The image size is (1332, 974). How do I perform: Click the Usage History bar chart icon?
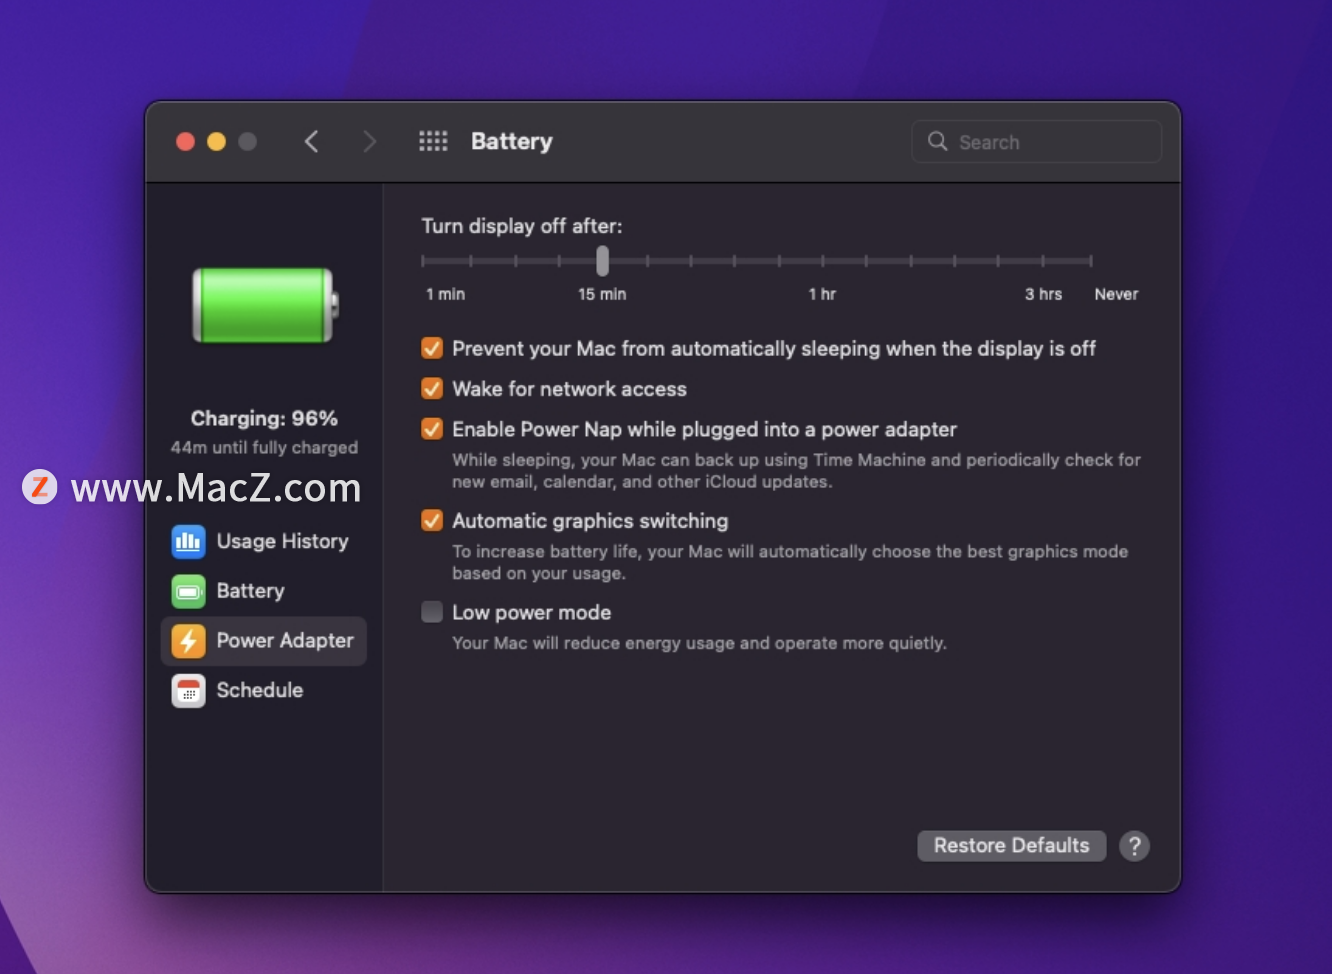[x=188, y=541]
